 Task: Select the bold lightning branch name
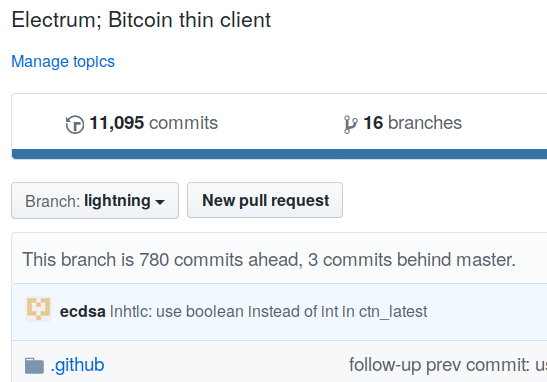click(117, 201)
